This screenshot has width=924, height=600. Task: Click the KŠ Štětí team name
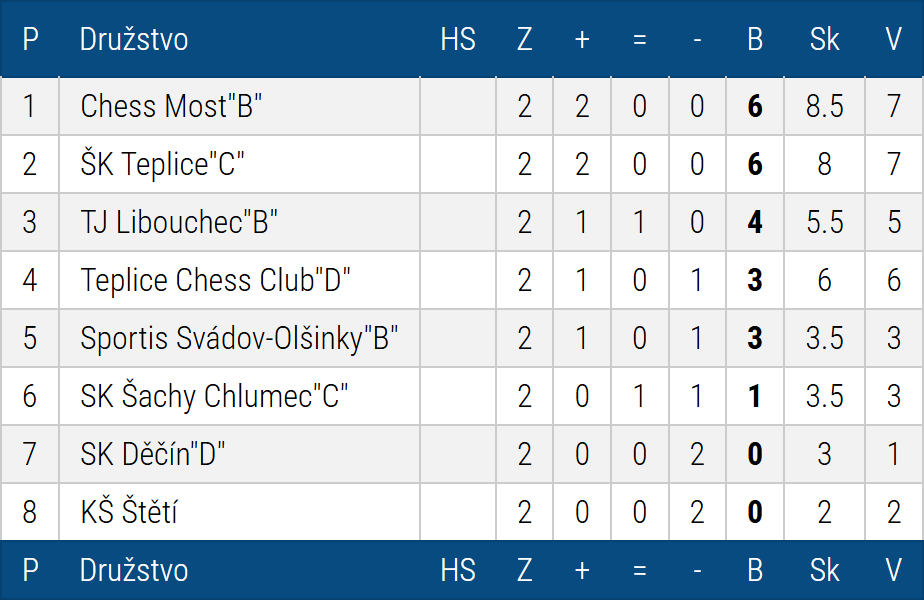(129, 512)
